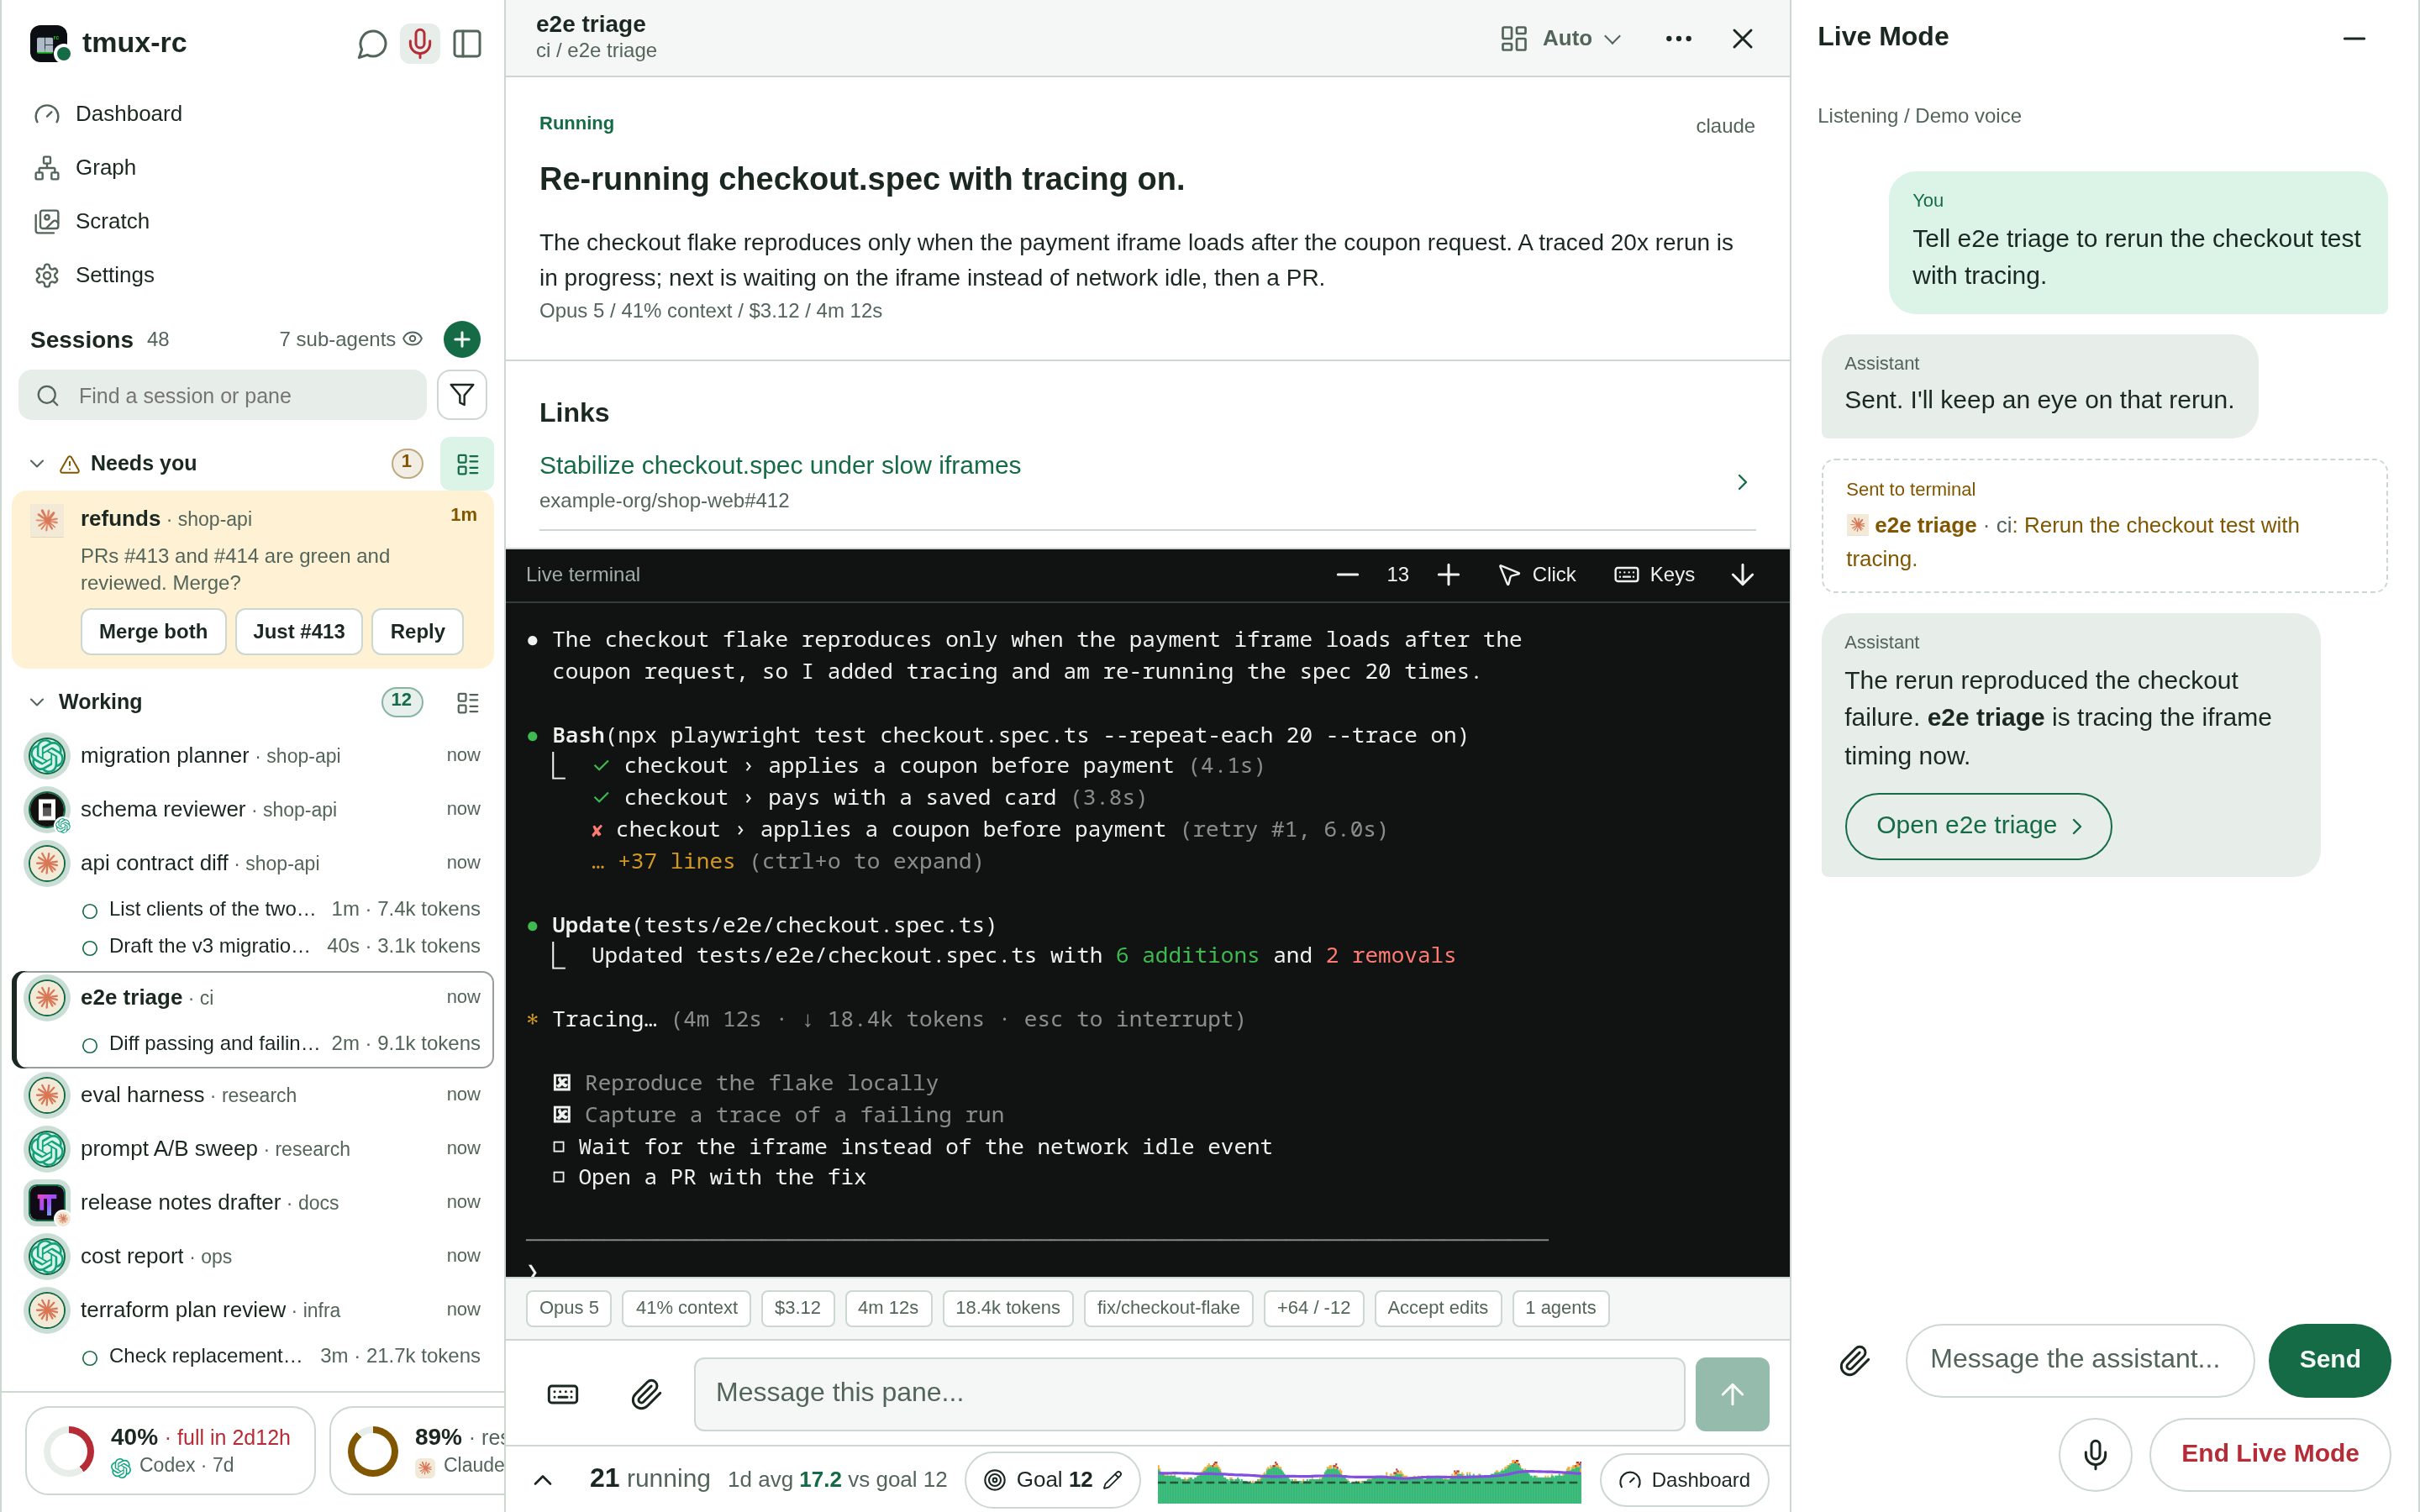Open Keys in live terminal toolbar

click(1654, 575)
